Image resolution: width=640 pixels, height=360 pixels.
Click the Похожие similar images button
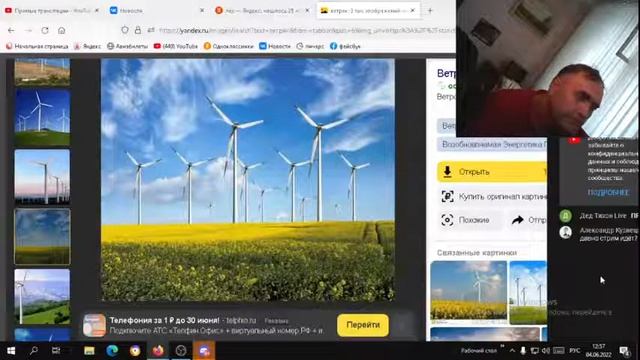tap(469, 220)
